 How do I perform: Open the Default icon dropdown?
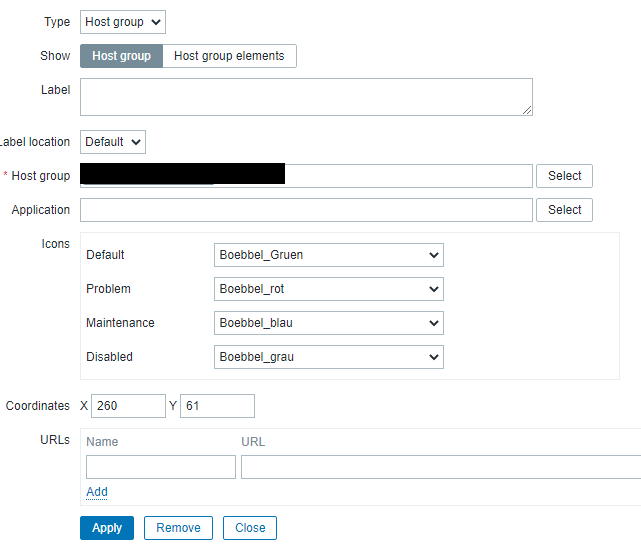(329, 255)
